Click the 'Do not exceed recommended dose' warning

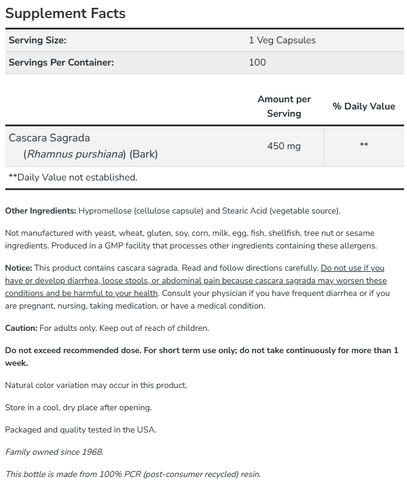click(x=73, y=350)
